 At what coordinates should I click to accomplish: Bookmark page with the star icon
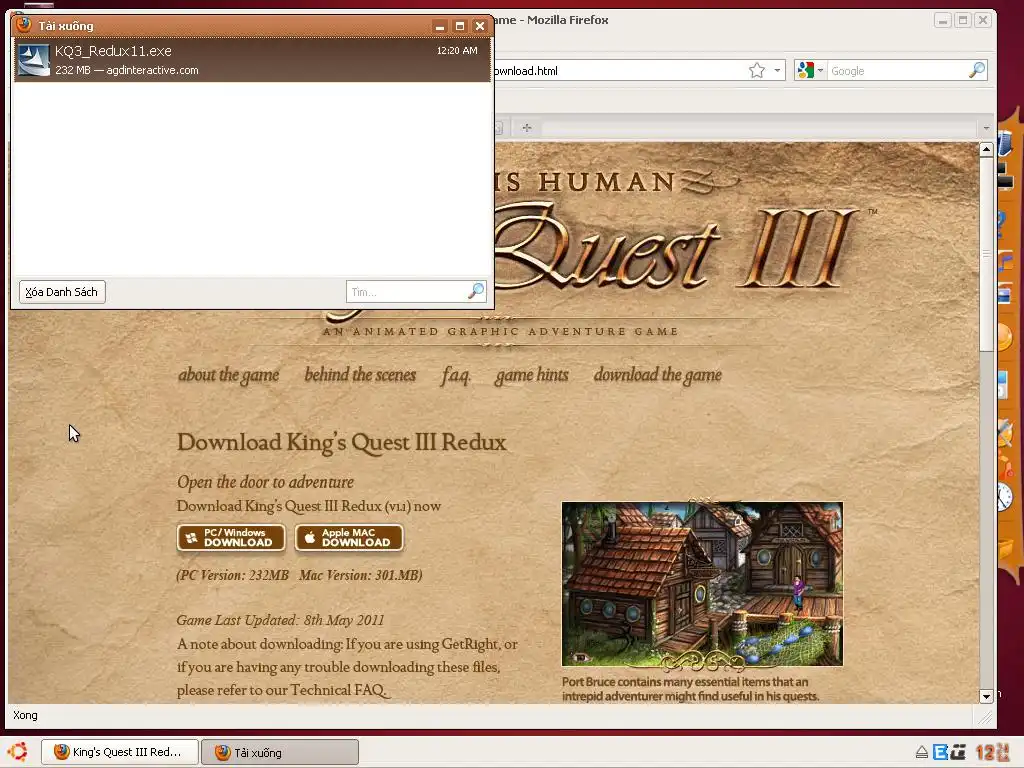click(757, 71)
